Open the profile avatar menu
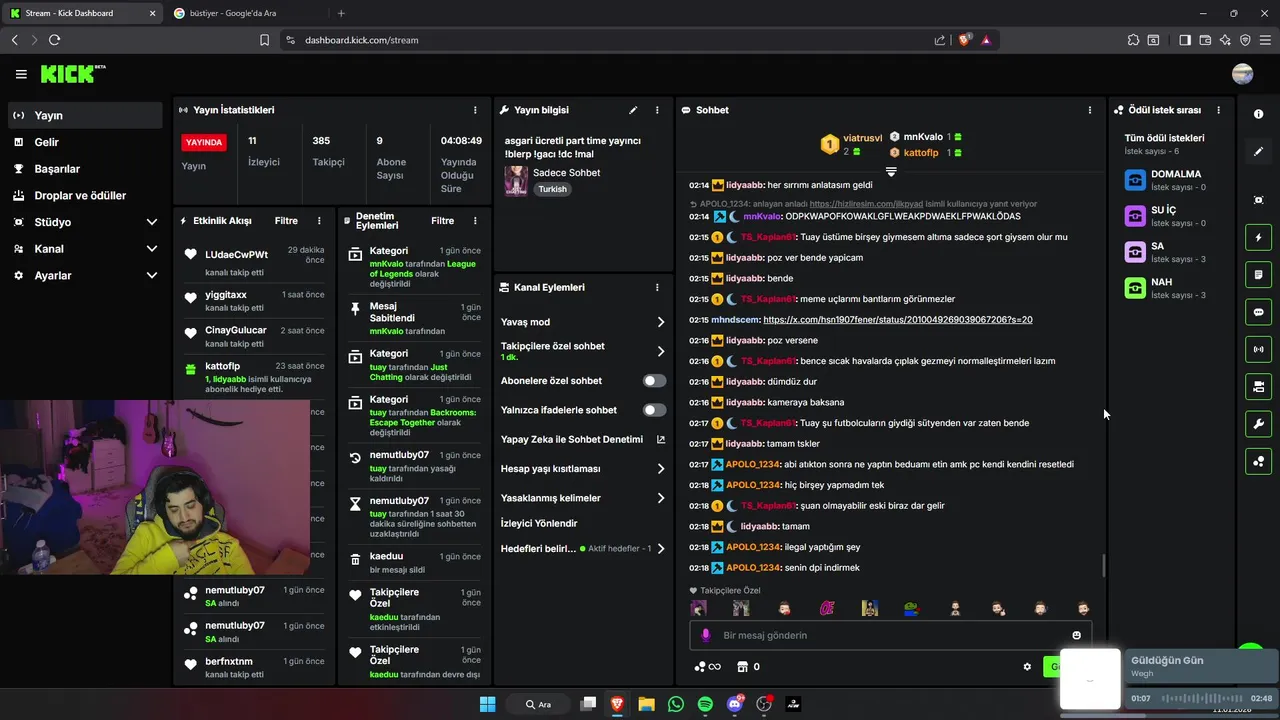 tap(1243, 74)
